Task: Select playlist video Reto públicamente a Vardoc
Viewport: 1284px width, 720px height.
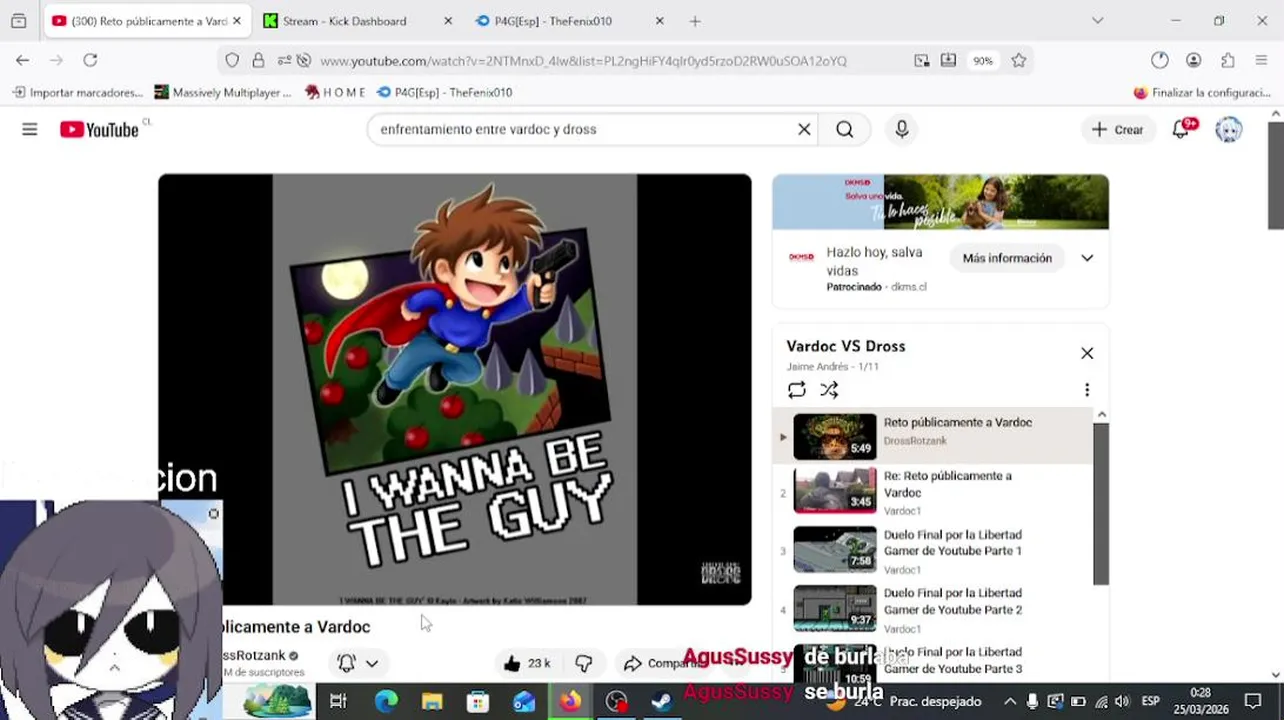Action: point(932,436)
